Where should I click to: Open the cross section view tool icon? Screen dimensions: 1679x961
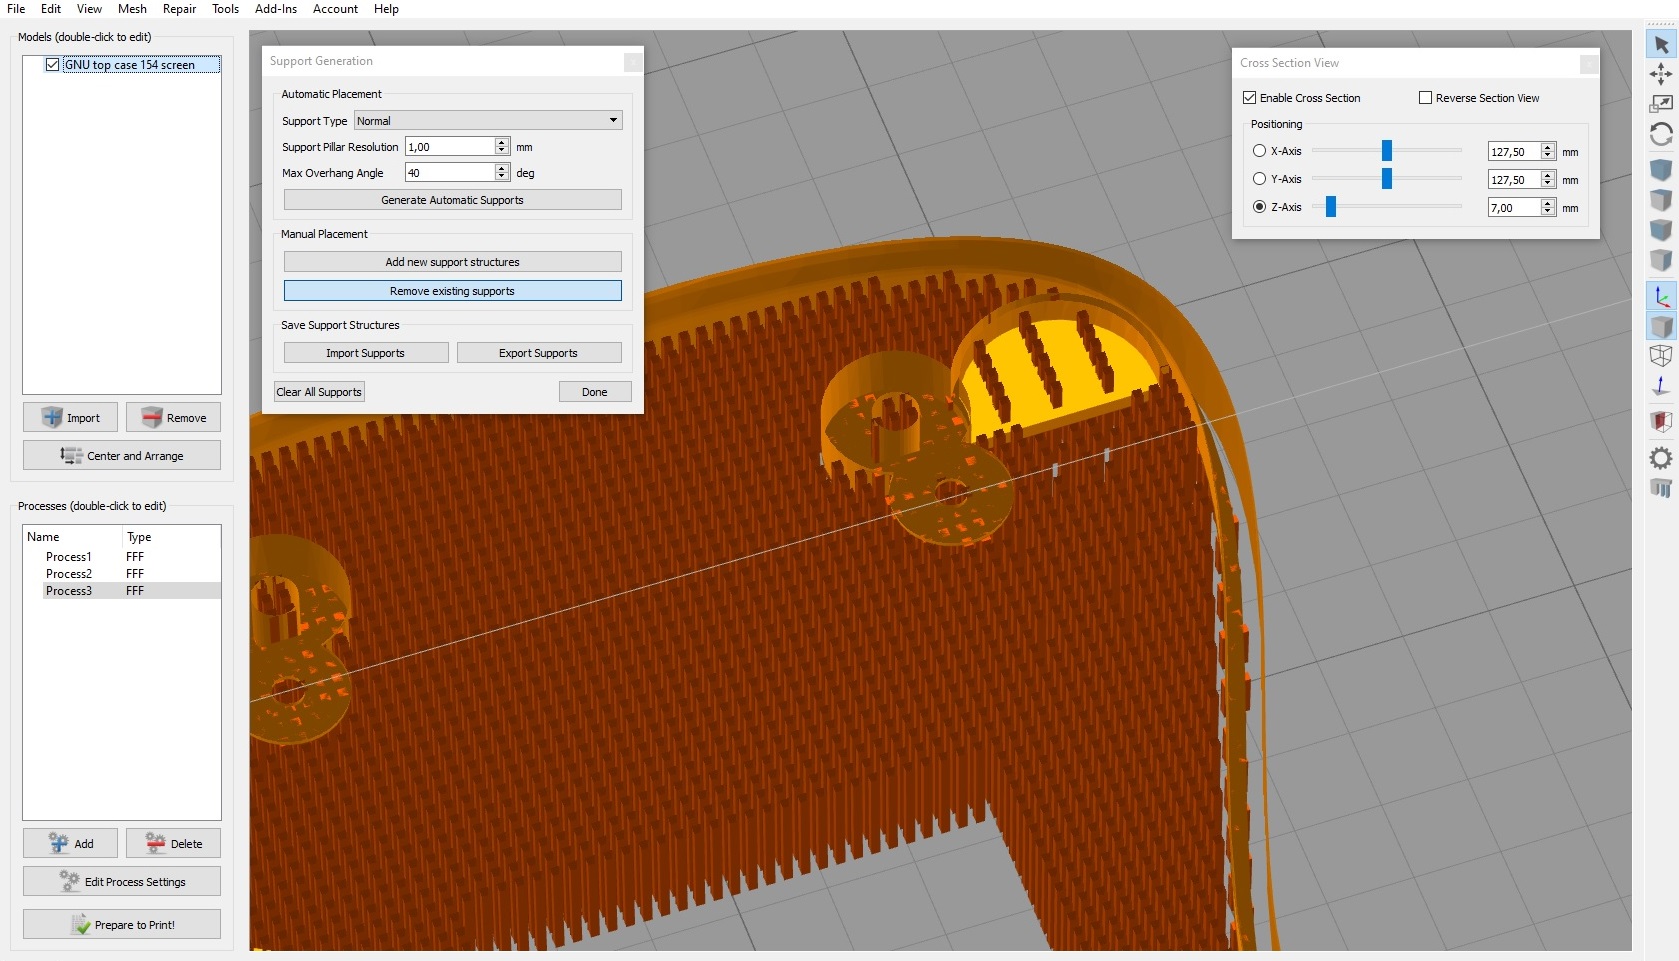1661,421
